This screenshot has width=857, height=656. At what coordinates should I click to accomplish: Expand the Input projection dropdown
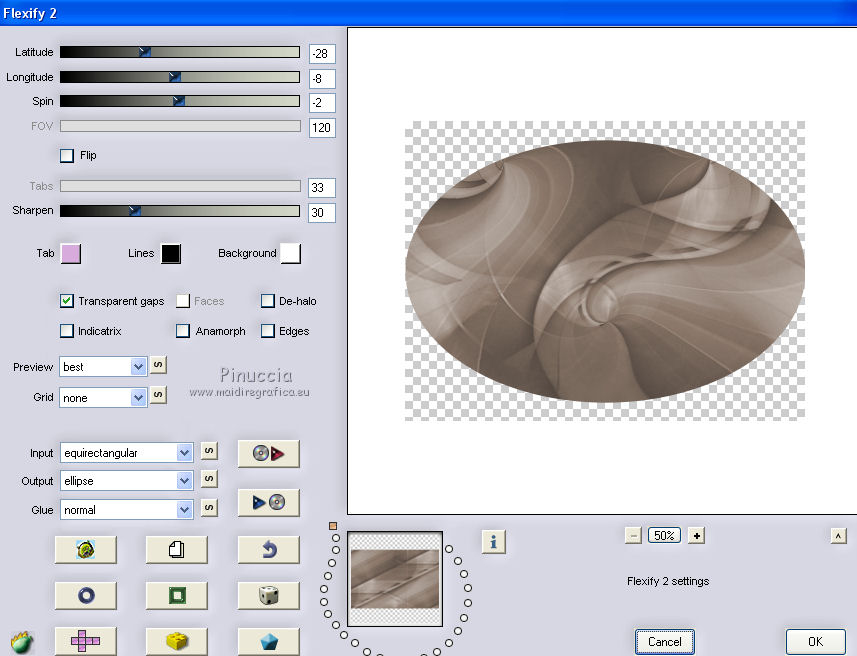click(x=126, y=453)
